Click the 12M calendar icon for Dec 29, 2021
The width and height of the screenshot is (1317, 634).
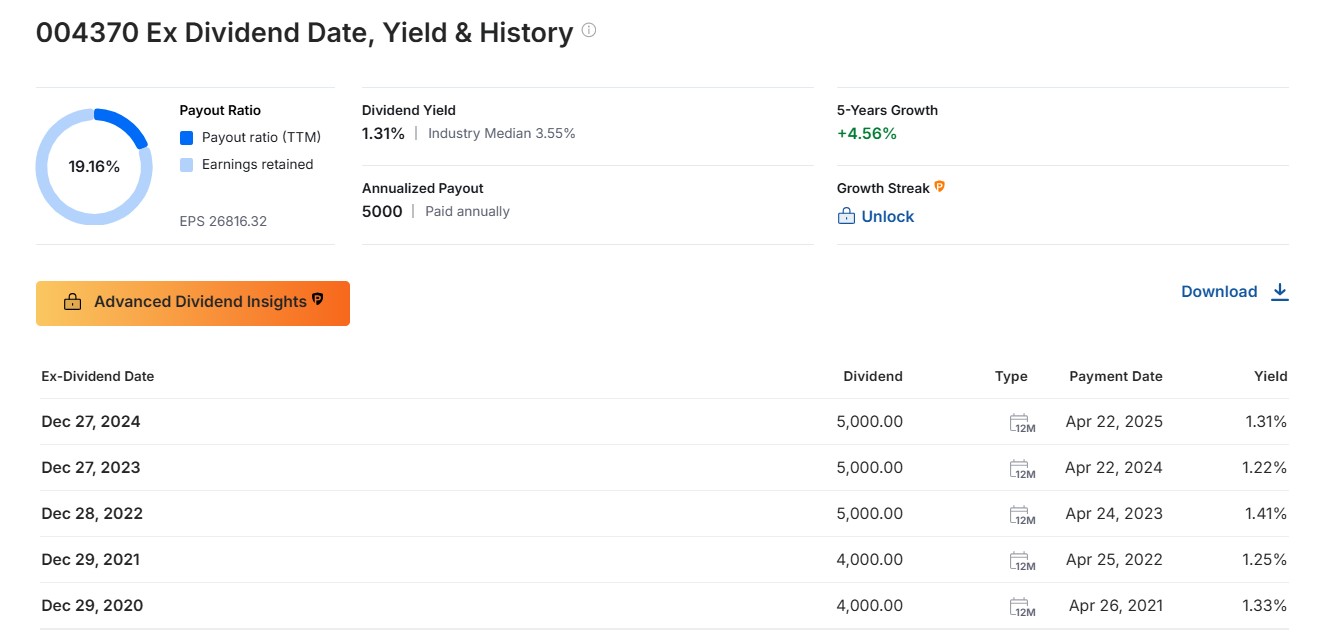tap(1021, 561)
